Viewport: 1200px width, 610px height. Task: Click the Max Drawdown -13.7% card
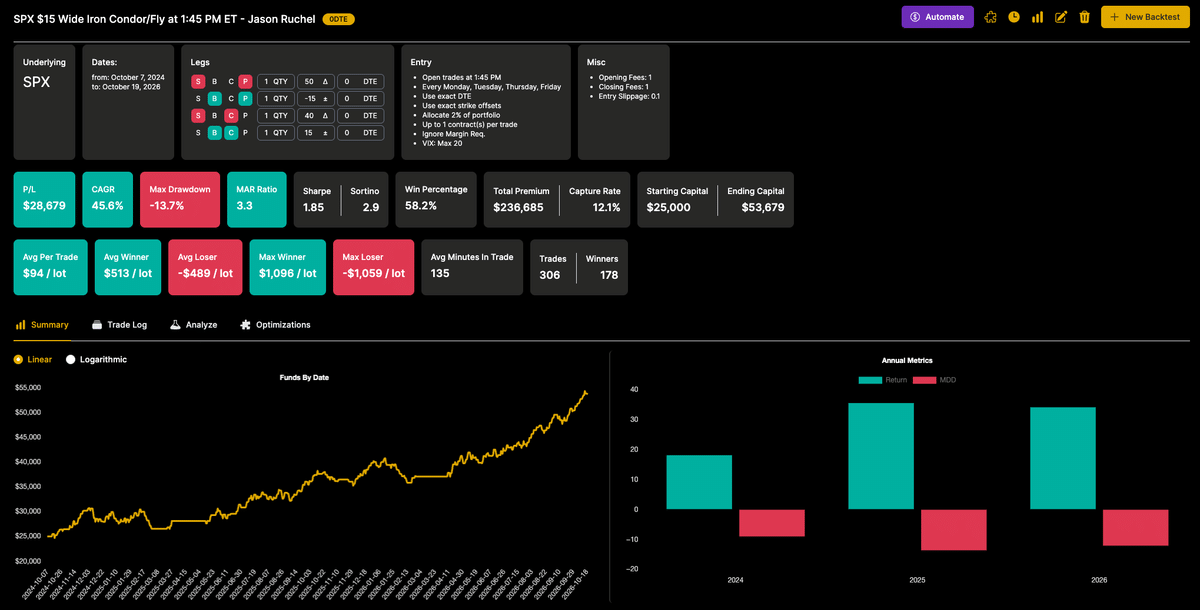pos(179,199)
